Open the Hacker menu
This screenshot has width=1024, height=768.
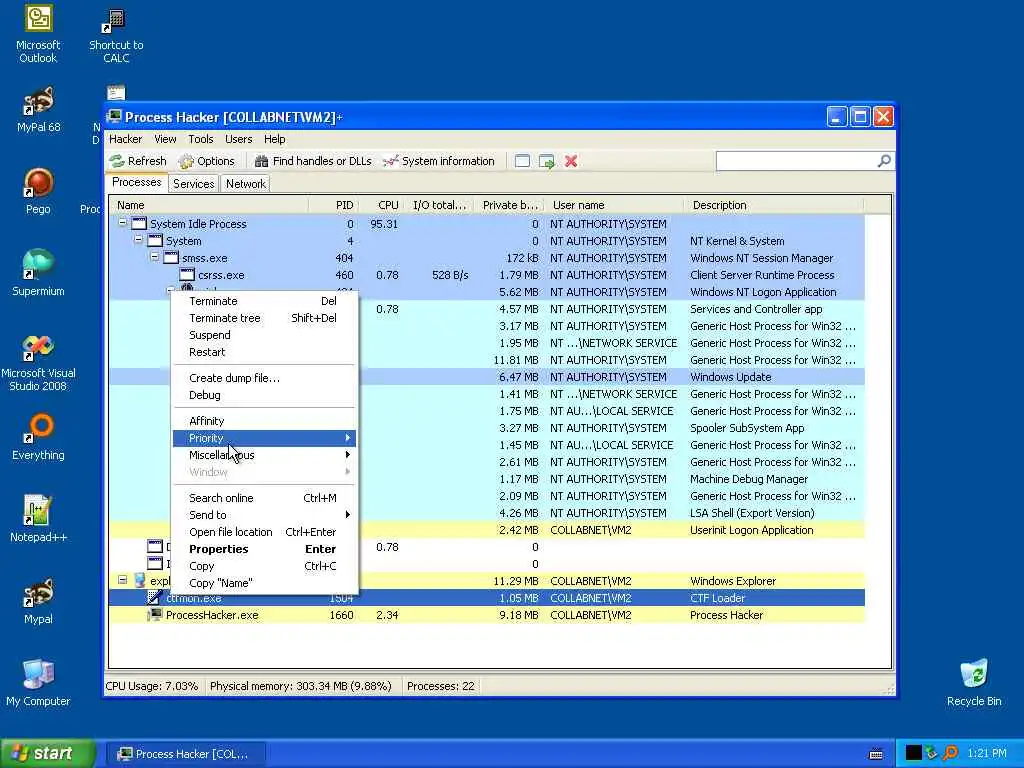[125, 139]
